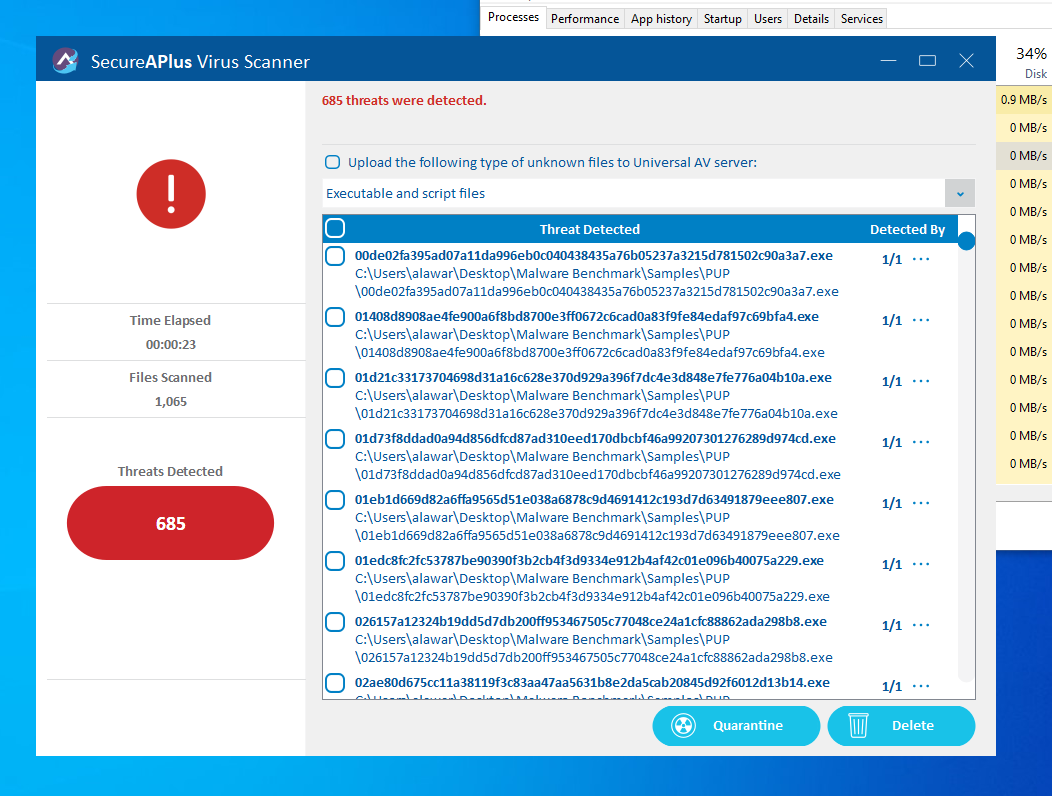Minimize the SecureAPlus Virus Scanner window
Screen dimensions: 1052x796
tap(888, 61)
